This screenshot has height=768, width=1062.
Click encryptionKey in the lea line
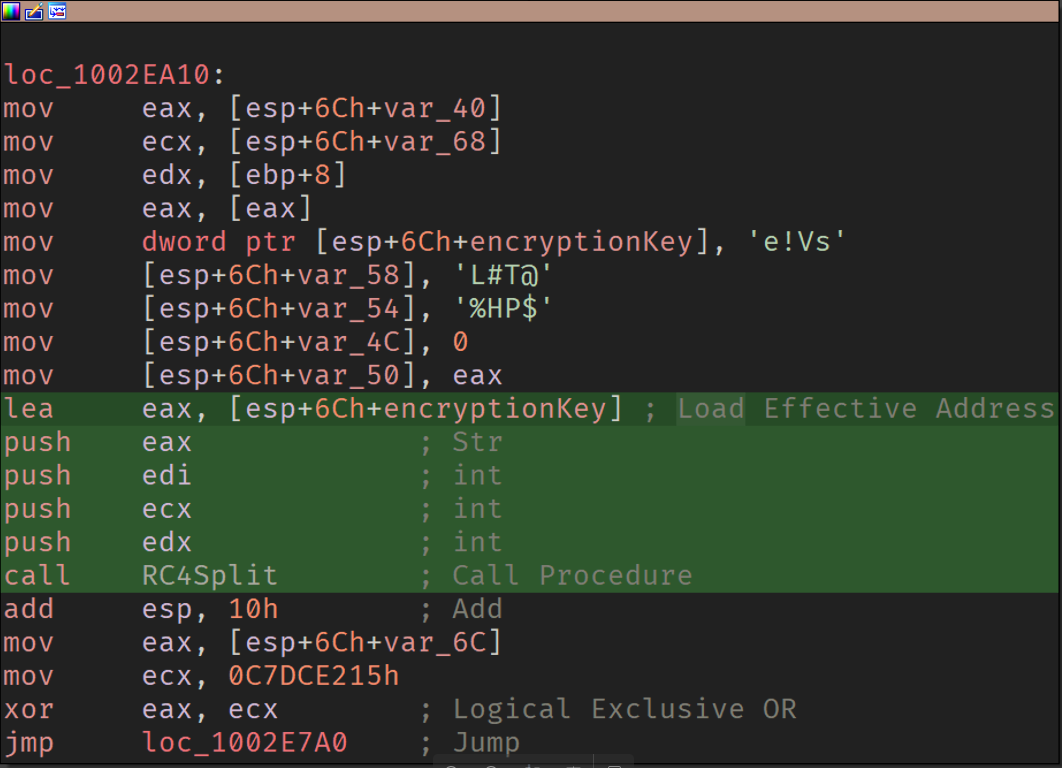pos(494,408)
